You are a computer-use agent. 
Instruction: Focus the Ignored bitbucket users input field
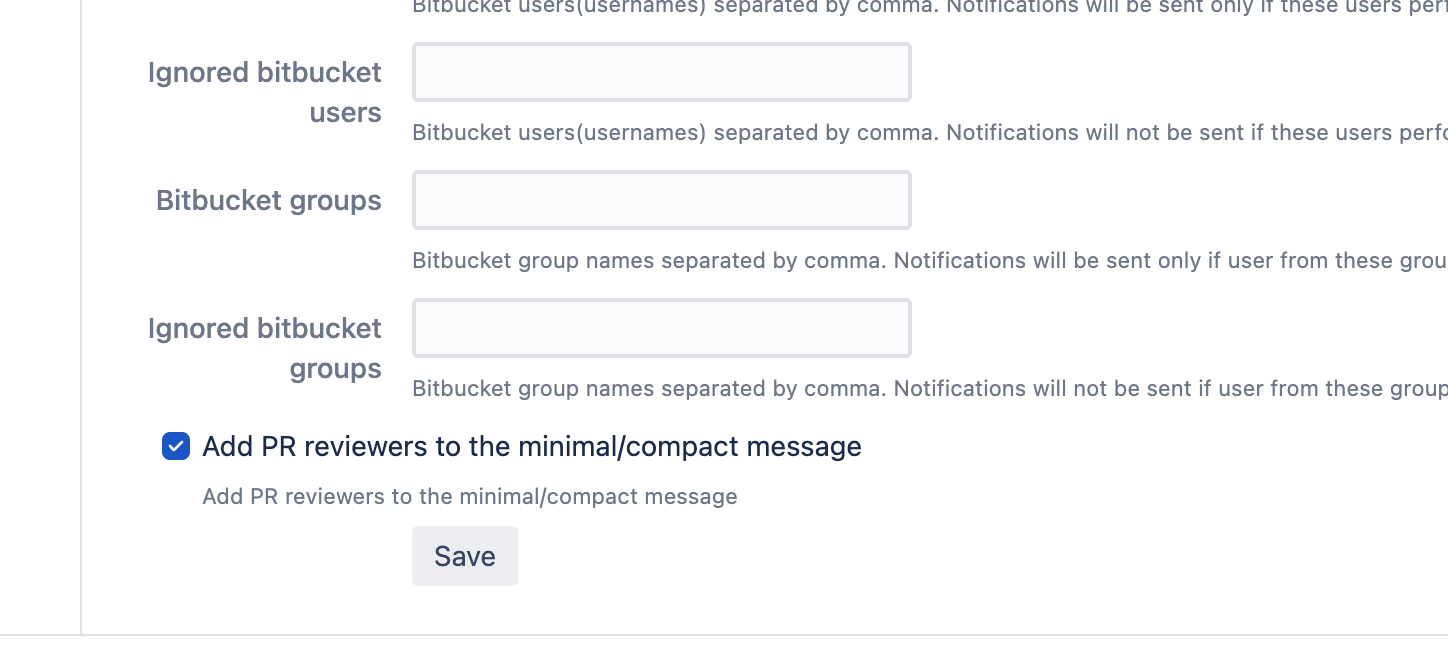pyautogui.click(x=661, y=72)
